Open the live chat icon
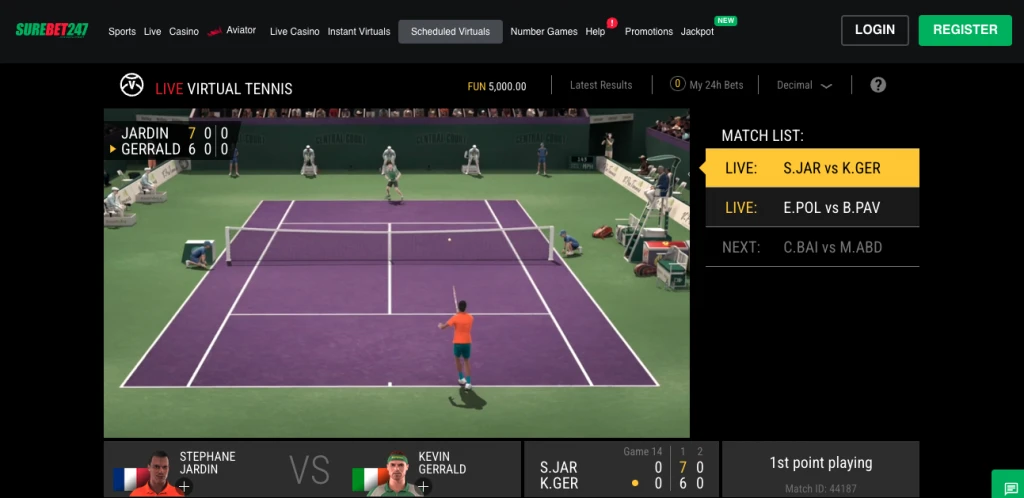Image resolution: width=1024 pixels, height=498 pixels. point(1007,486)
